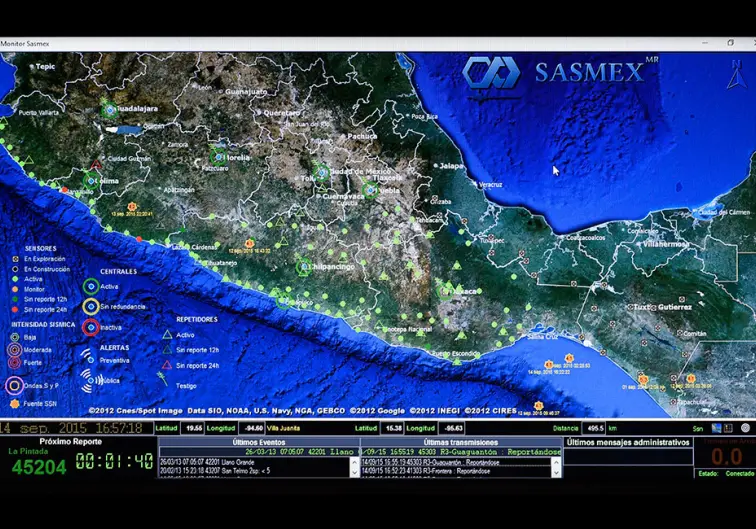Click the Distancia 495.5 km field
The width and height of the screenshot is (756, 529).
(x=594, y=428)
